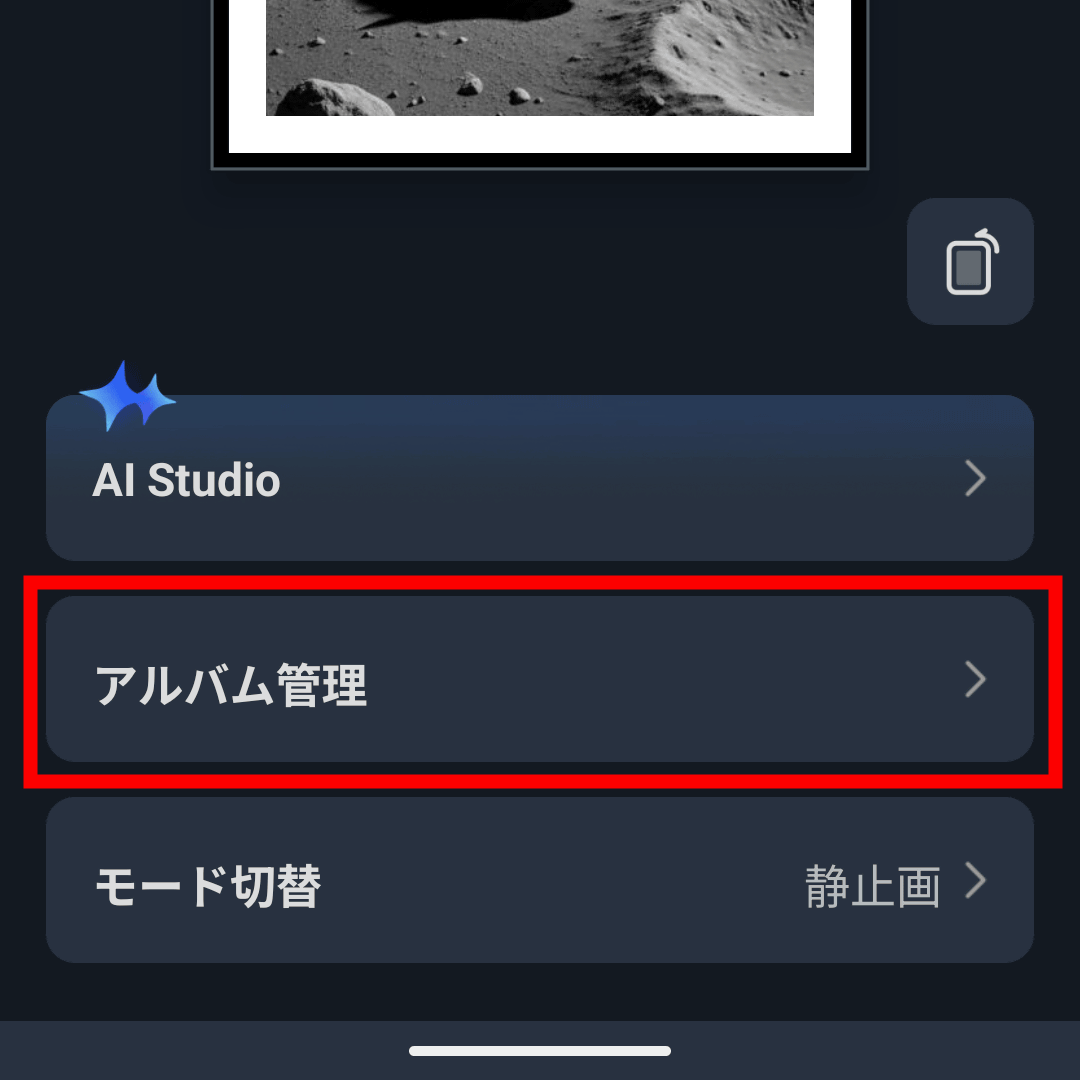Tap the rotate orientation icon button
Image resolution: width=1080 pixels, height=1080 pixels.
970,261
